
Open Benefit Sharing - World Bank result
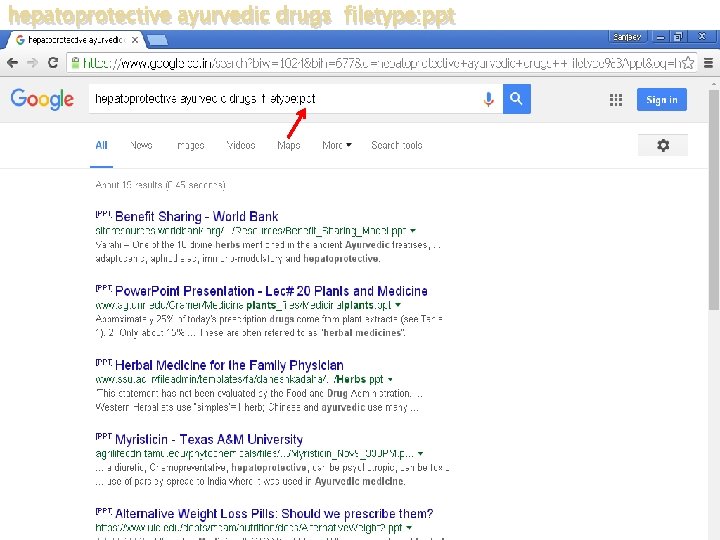(x=197, y=216)
